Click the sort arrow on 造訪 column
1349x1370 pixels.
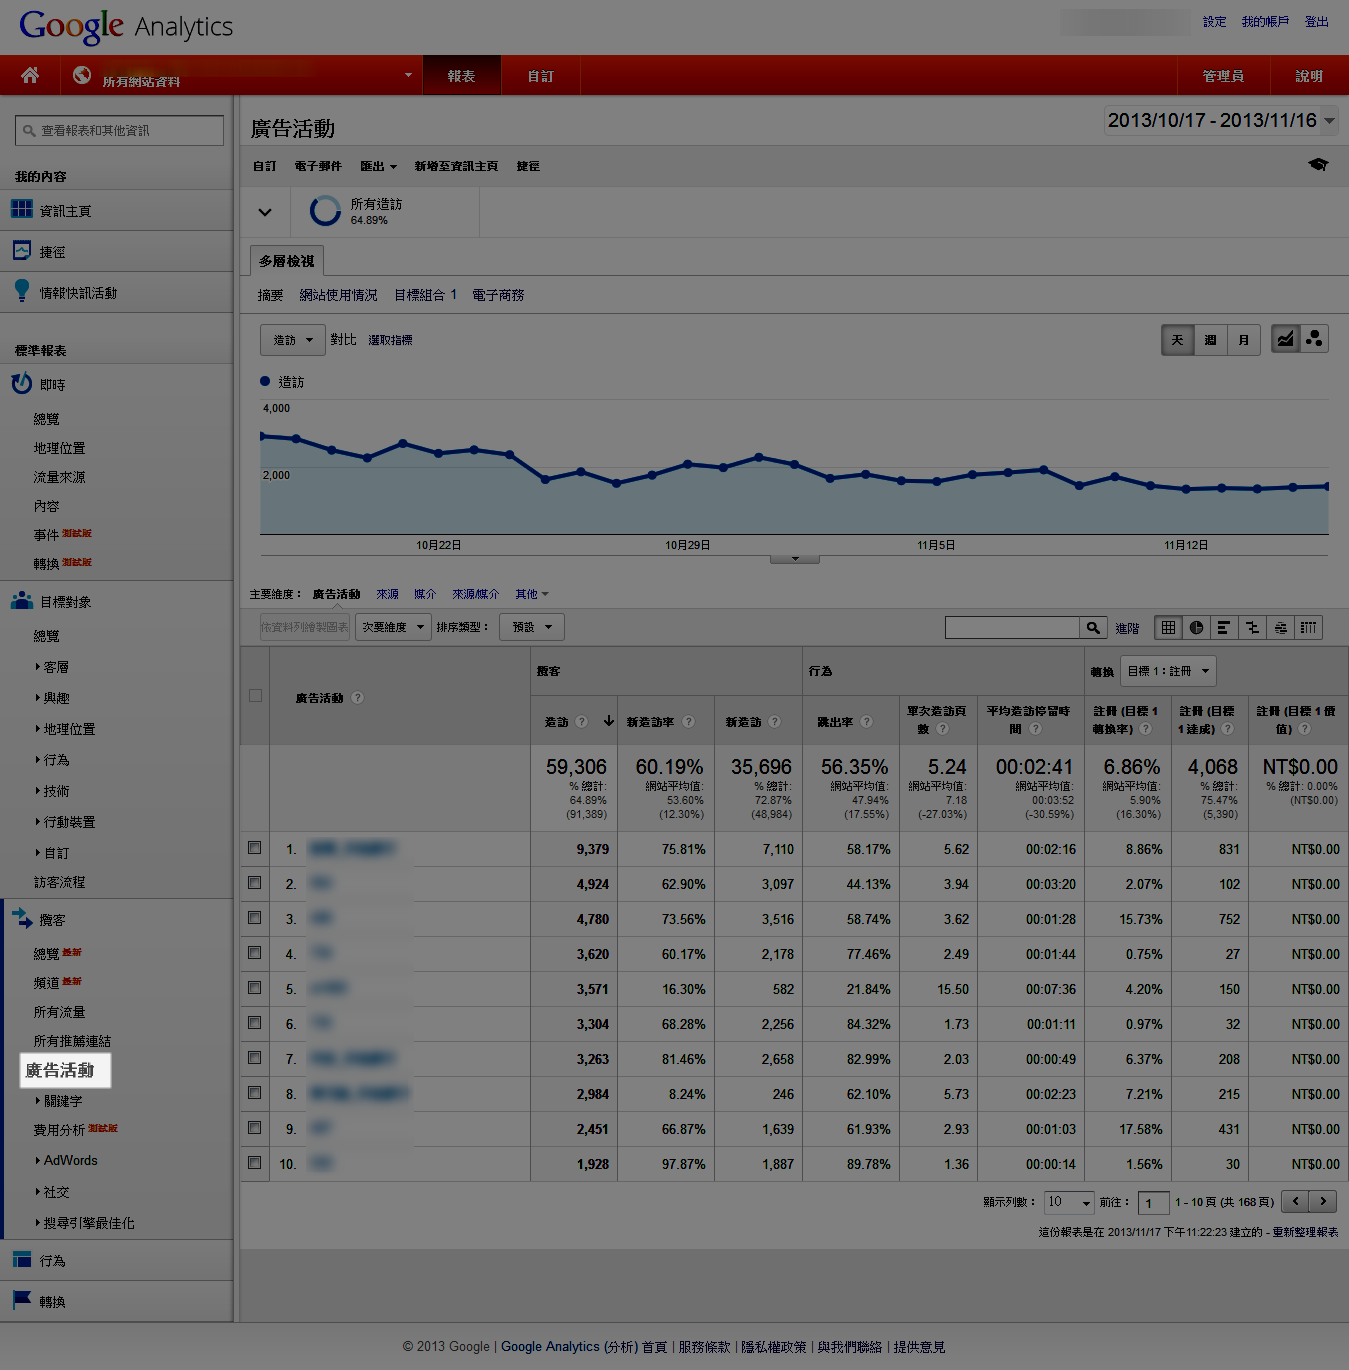tap(608, 721)
